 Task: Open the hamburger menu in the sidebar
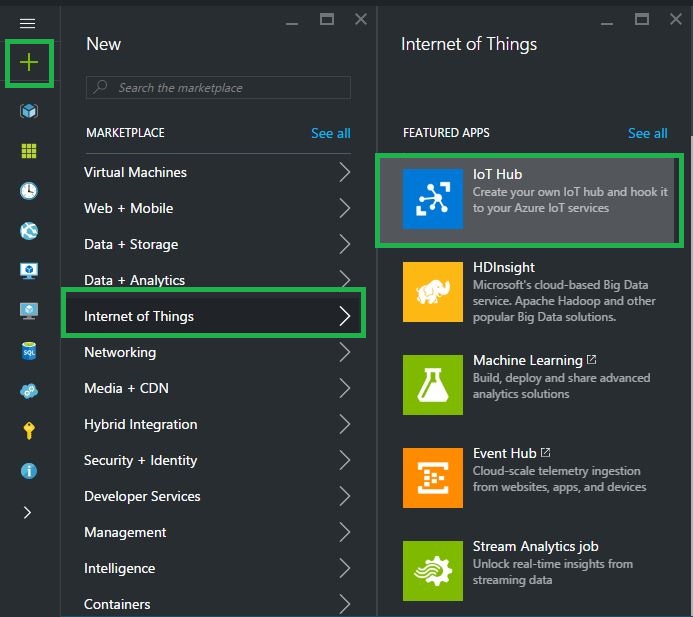(x=28, y=23)
